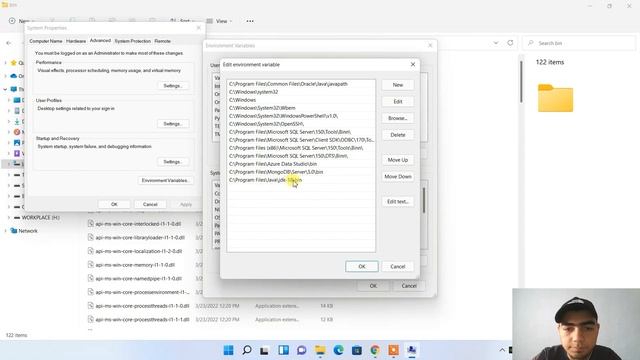Click User Profiles Settings button
The height and width of the screenshot is (360, 640).
[x=172, y=124]
